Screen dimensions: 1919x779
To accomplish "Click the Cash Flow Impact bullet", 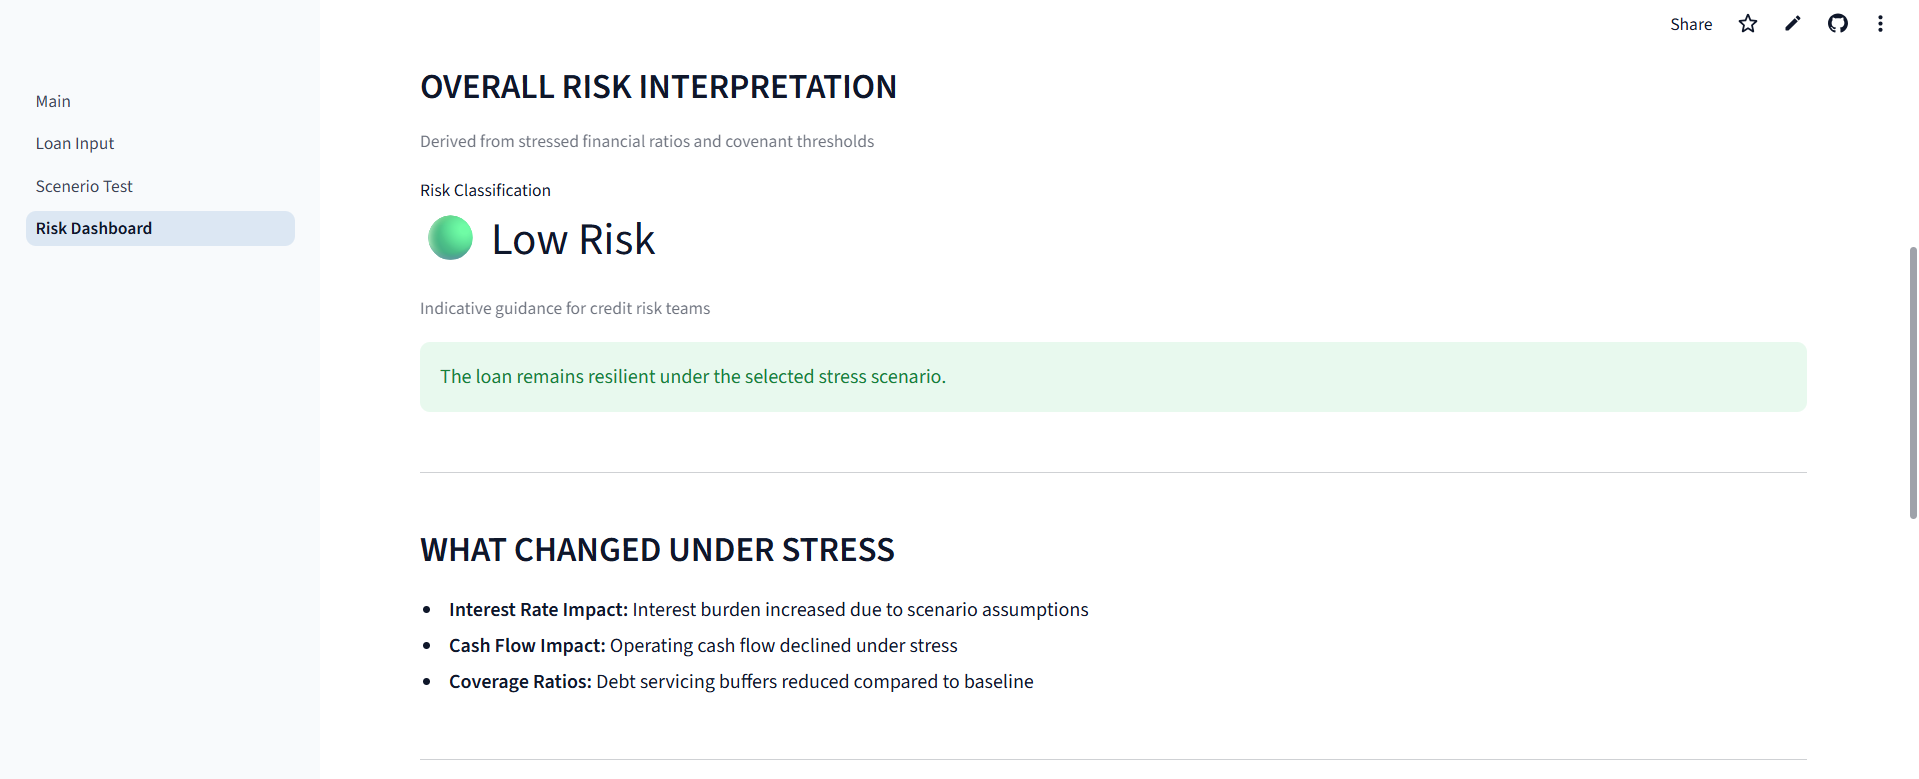I will 703,646.
